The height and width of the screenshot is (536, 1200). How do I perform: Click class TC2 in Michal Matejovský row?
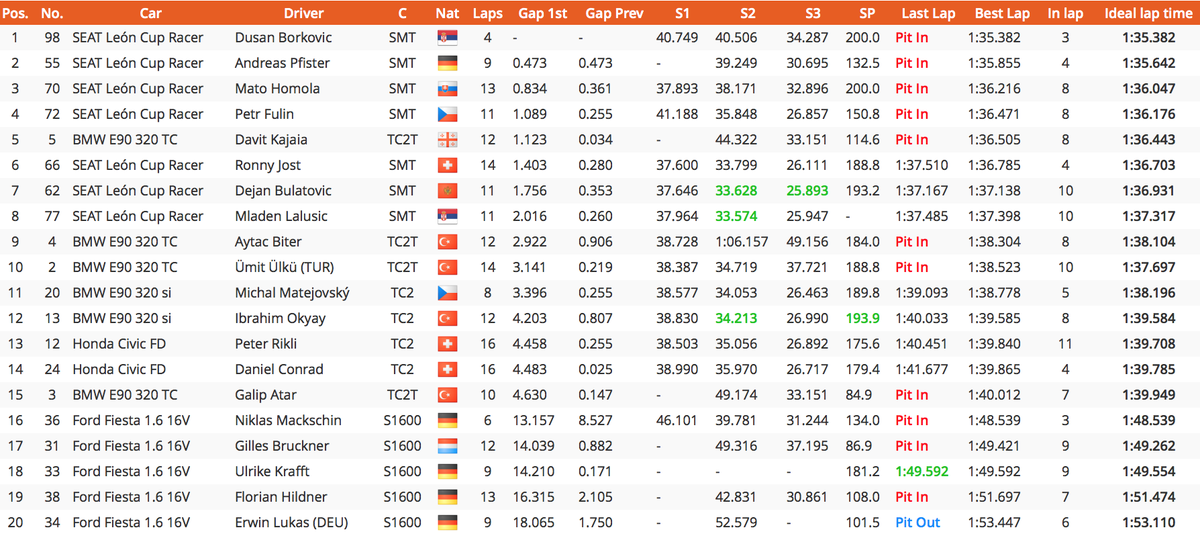402,292
